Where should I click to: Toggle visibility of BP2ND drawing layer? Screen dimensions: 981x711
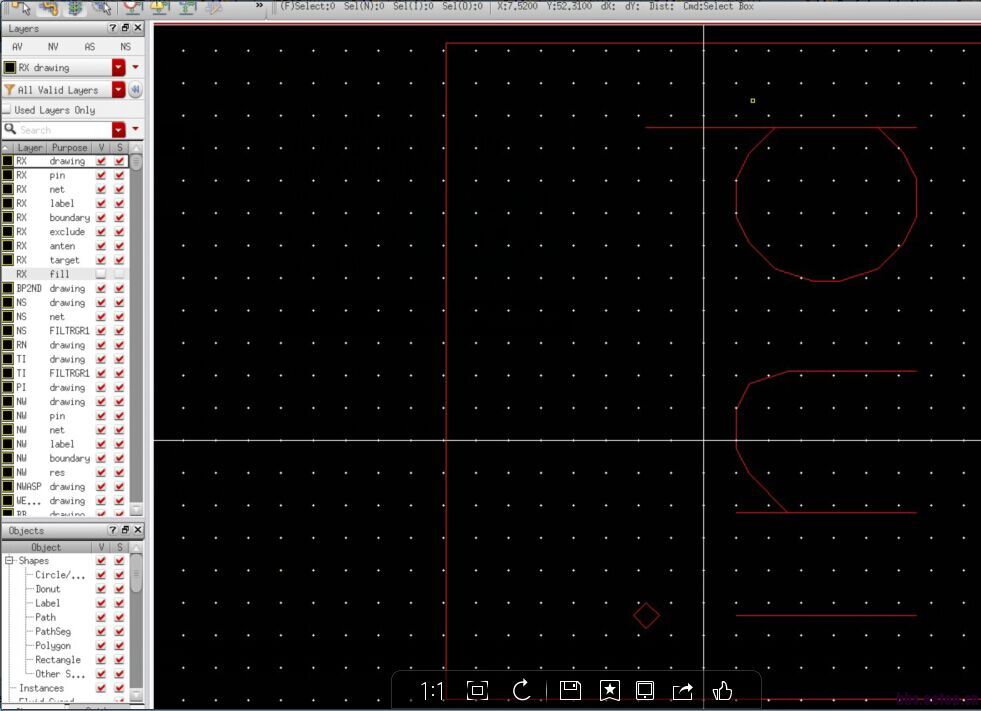[101, 289]
